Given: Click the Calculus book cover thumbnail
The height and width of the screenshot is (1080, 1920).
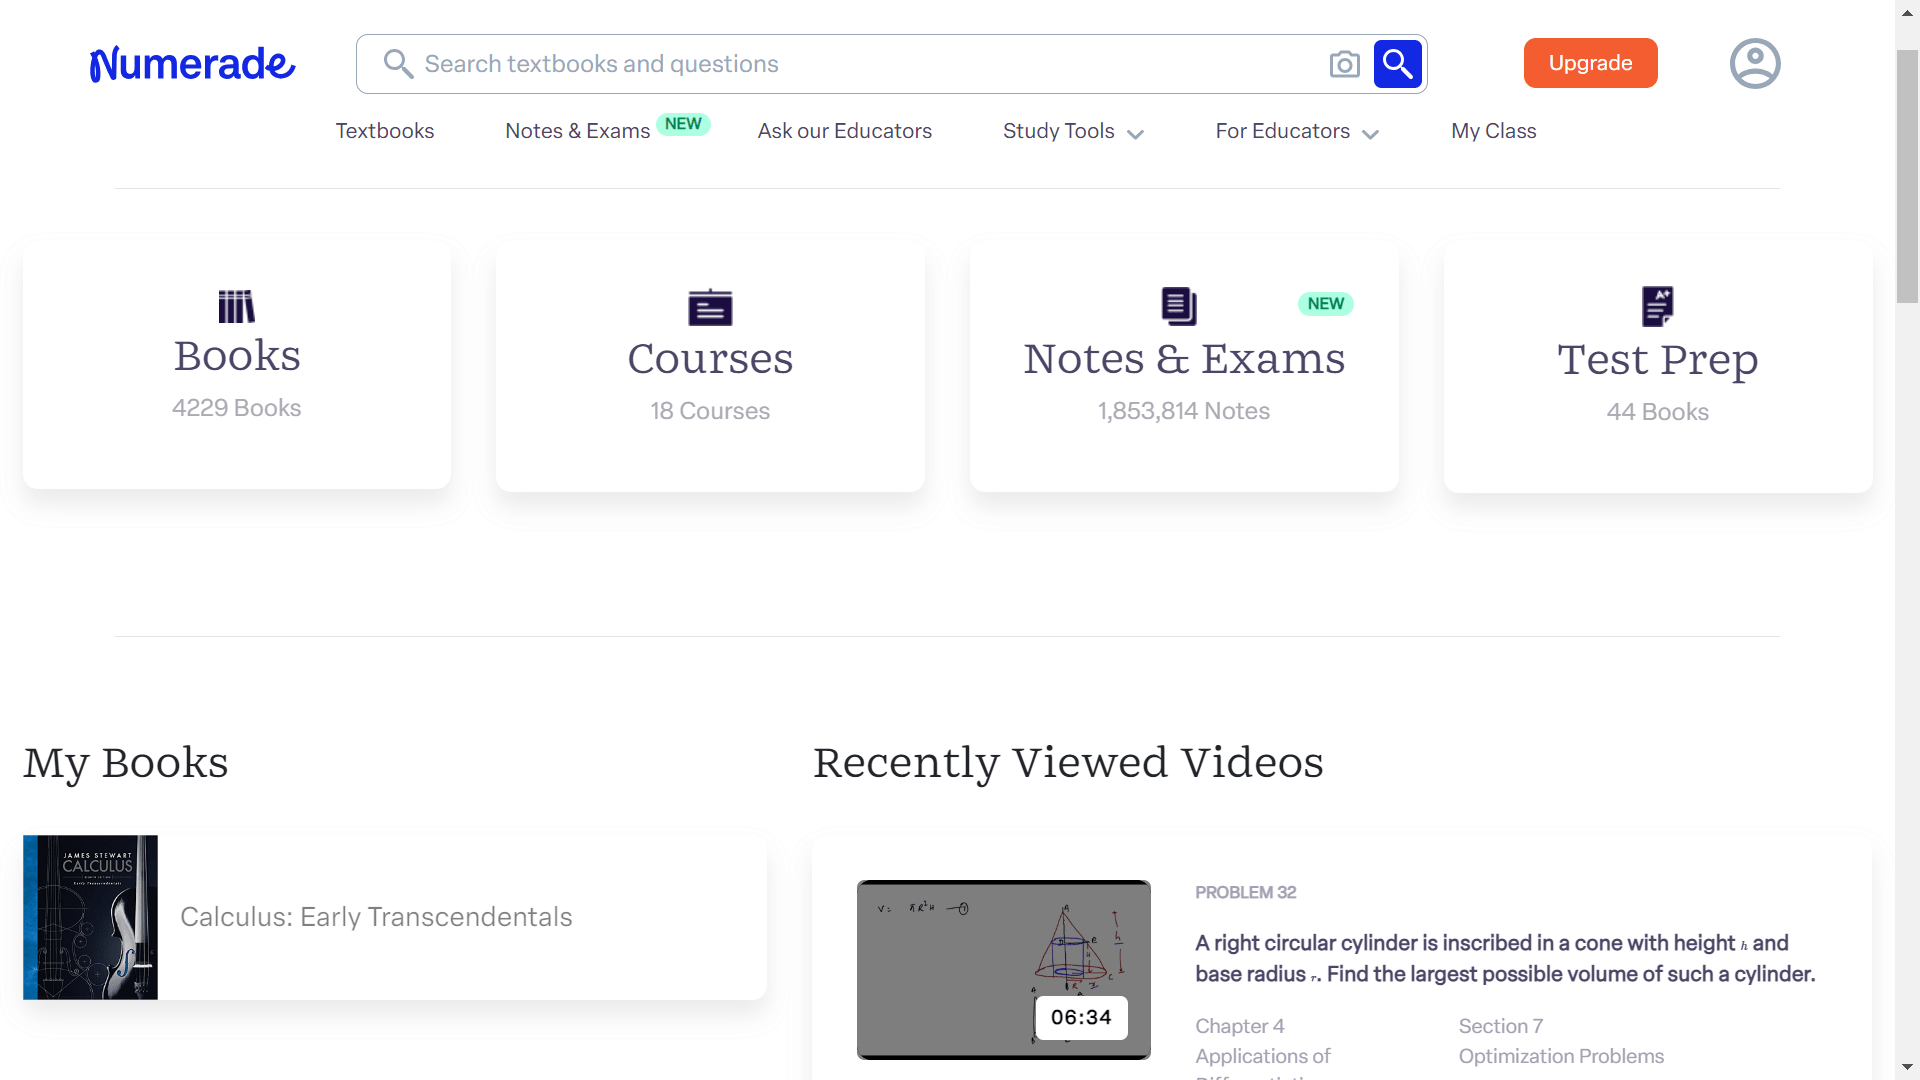Looking at the screenshot, I should click(90, 917).
